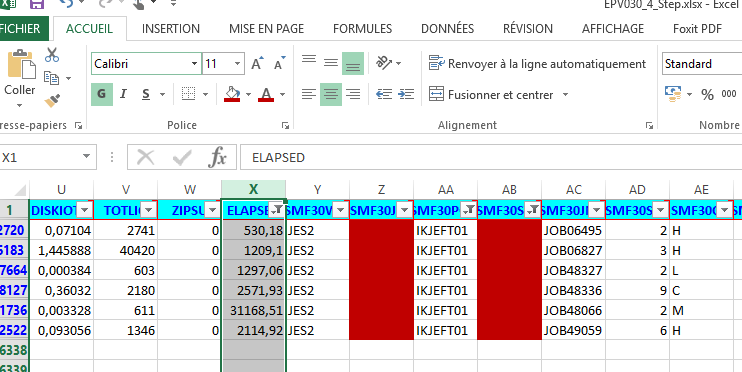
Task: Align text to middle icon
Action: tap(331, 62)
